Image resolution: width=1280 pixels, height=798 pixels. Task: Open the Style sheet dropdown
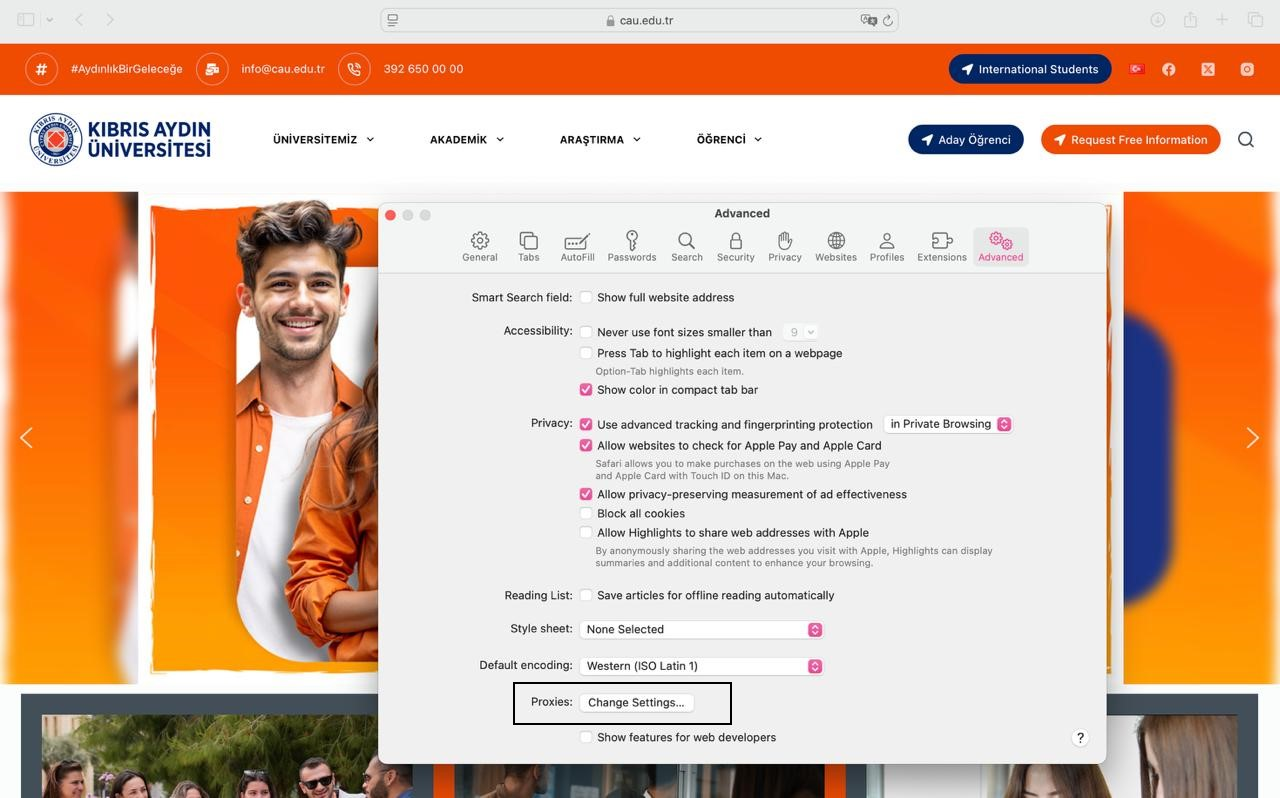(701, 629)
